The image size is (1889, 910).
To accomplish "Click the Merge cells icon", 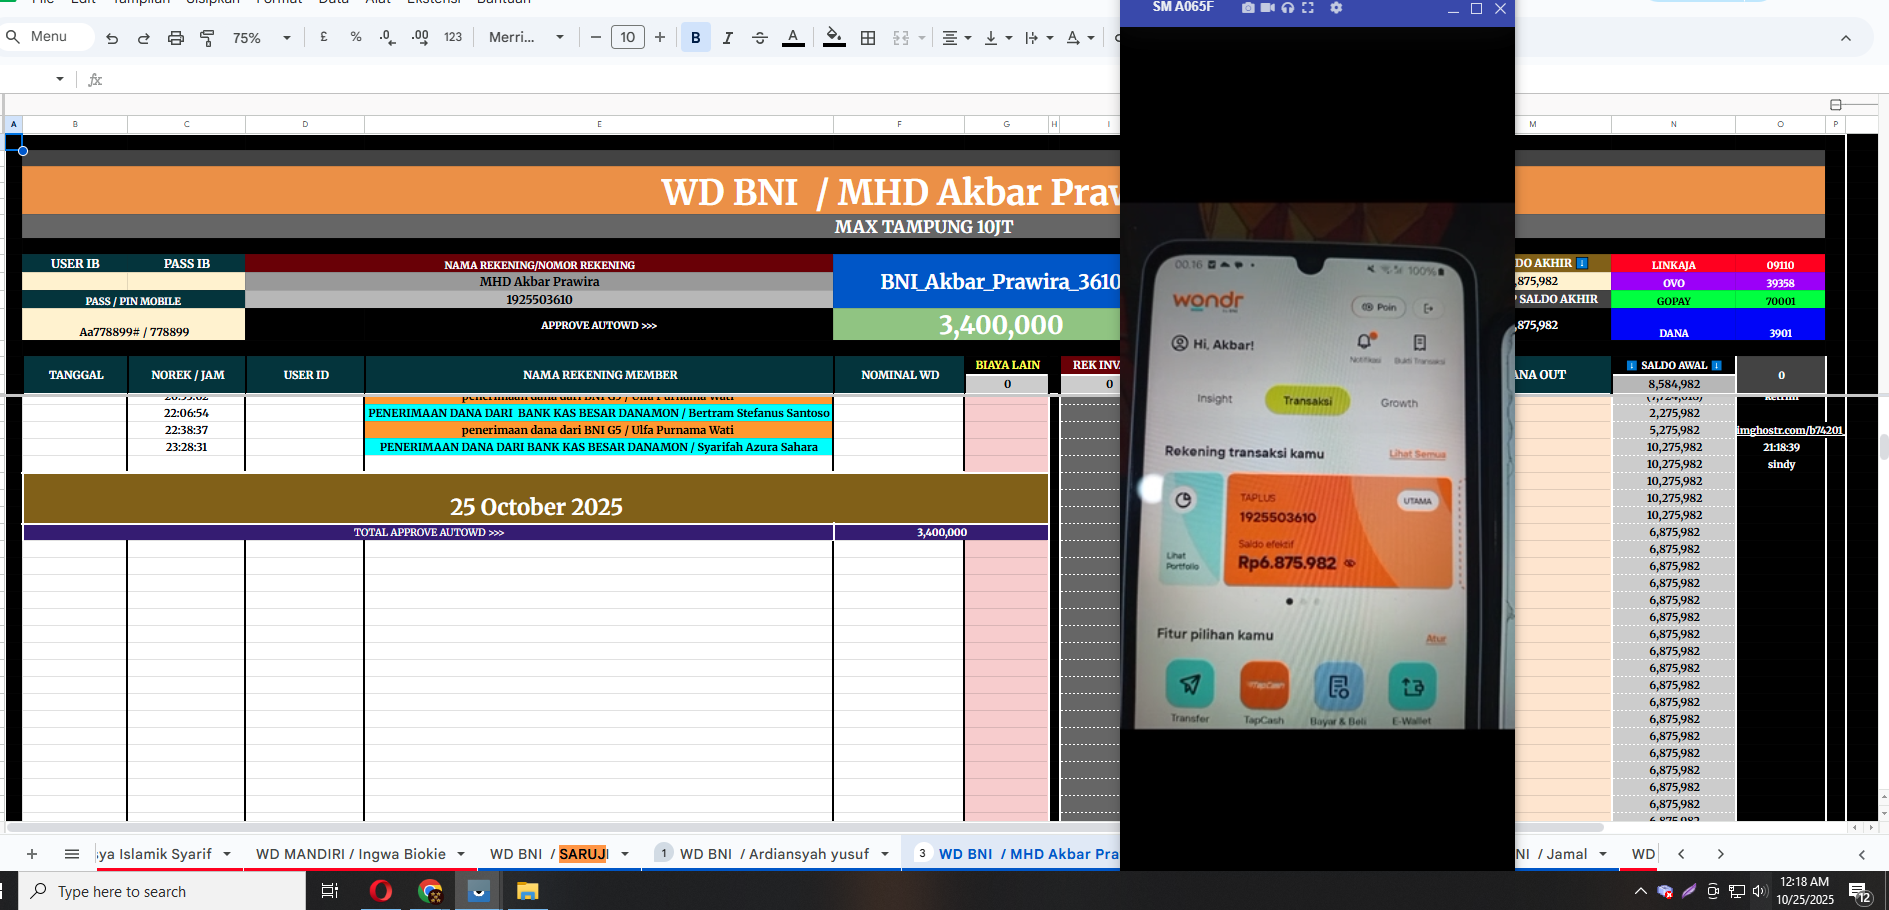I will pos(901,37).
